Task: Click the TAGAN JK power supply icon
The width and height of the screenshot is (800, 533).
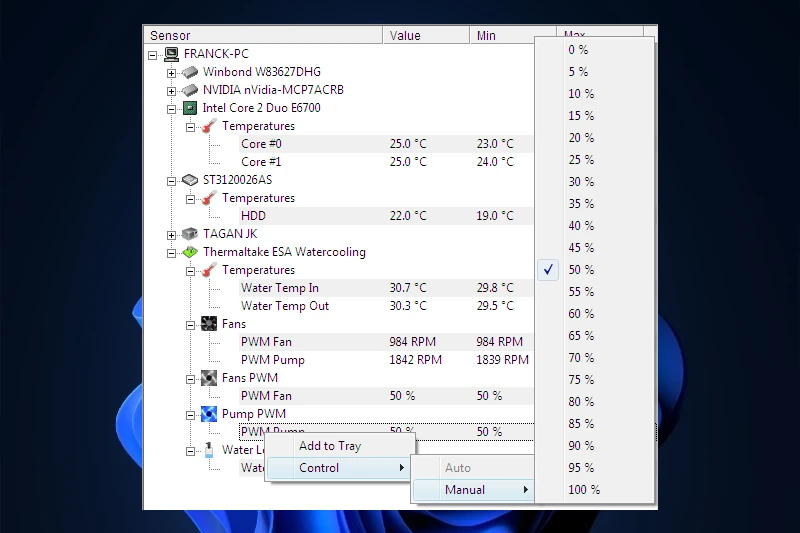Action: (190, 234)
